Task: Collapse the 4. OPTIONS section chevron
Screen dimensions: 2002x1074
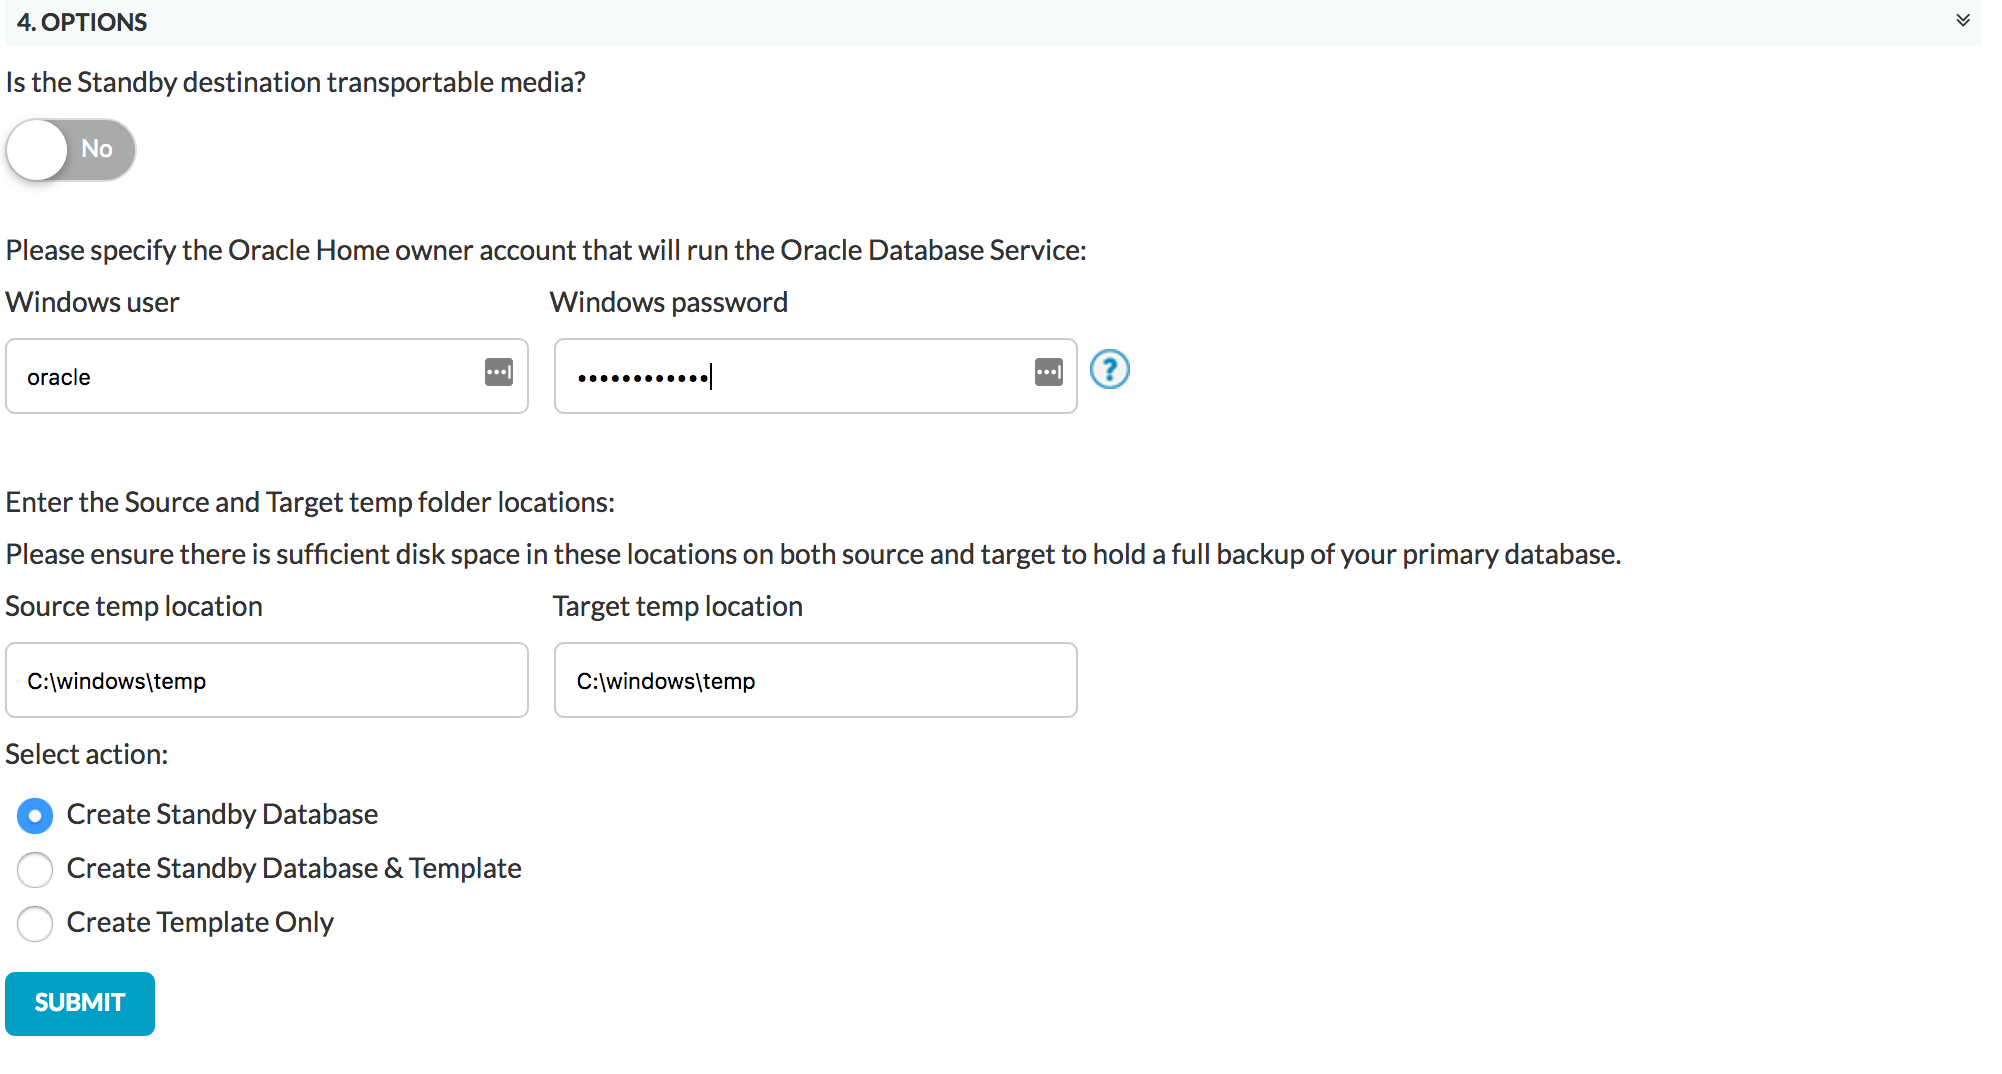Action: coord(1962,21)
